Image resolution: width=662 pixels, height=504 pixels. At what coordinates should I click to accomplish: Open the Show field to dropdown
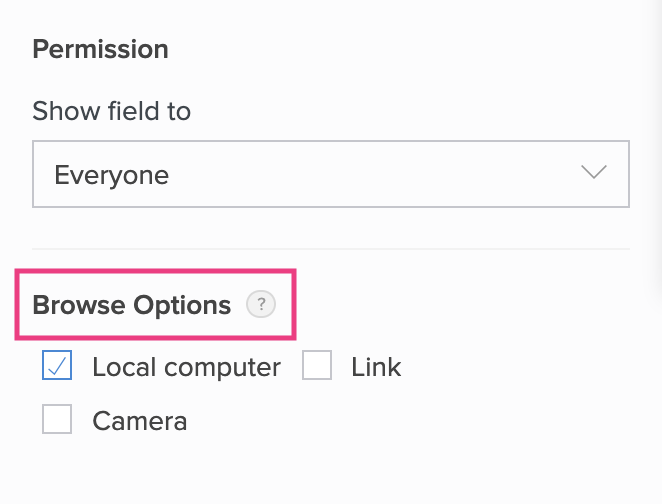coord(330,174)
